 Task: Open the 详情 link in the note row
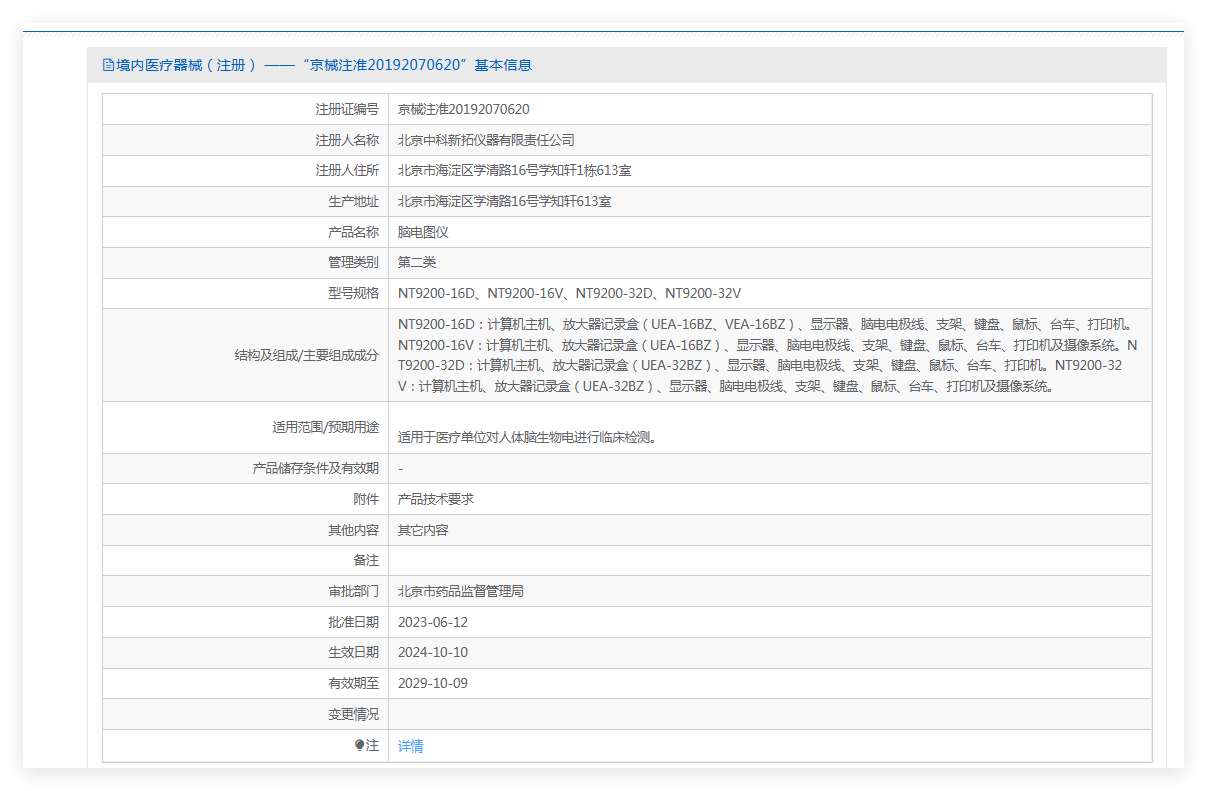coord(410,746)
